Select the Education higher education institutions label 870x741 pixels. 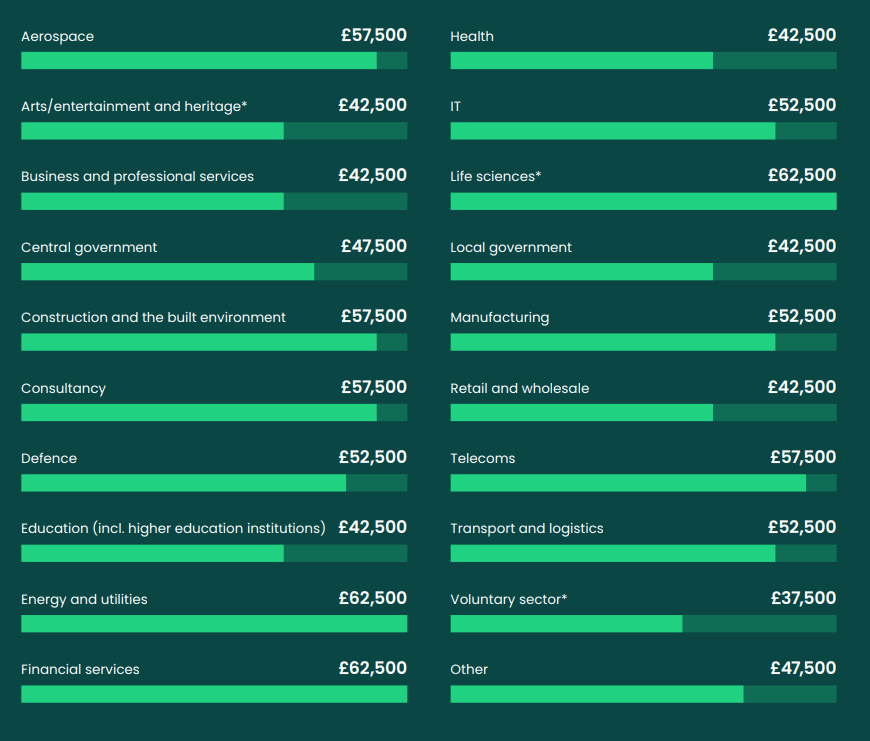point(173,528)
